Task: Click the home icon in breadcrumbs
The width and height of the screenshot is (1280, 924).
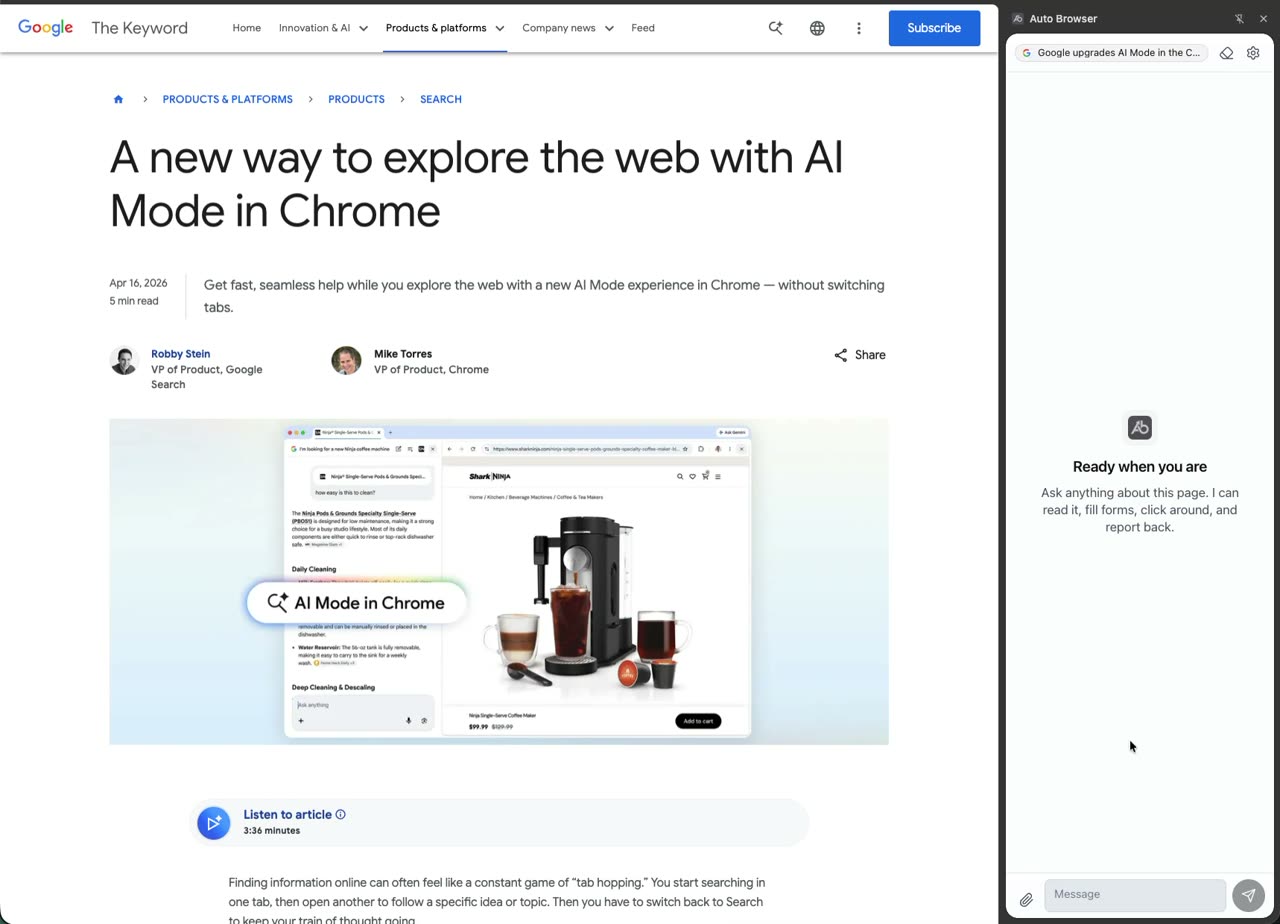Action: (x=118, y=99)
